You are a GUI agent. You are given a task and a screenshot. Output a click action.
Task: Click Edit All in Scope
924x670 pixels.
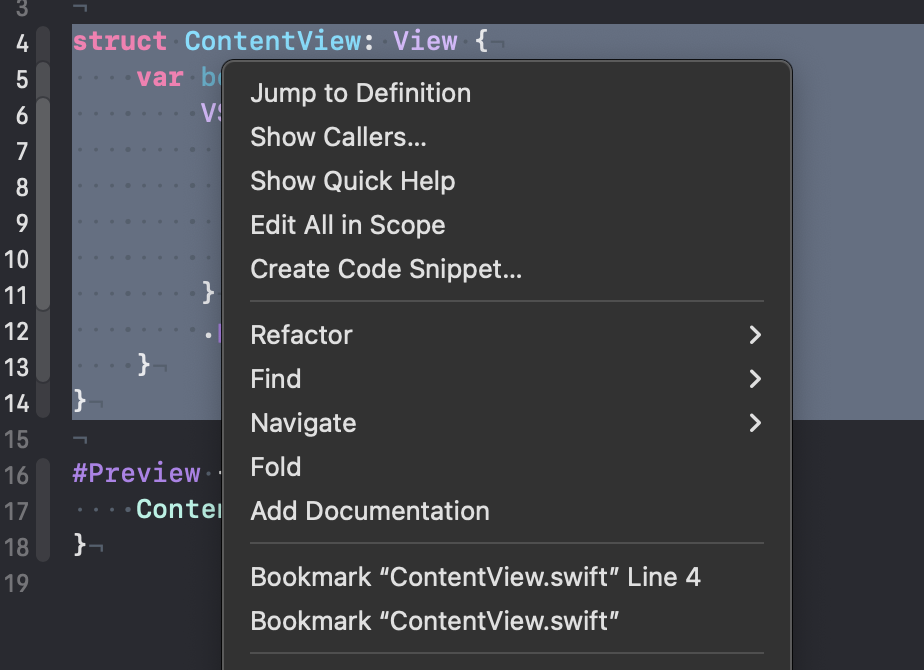[x=347, y=225]
